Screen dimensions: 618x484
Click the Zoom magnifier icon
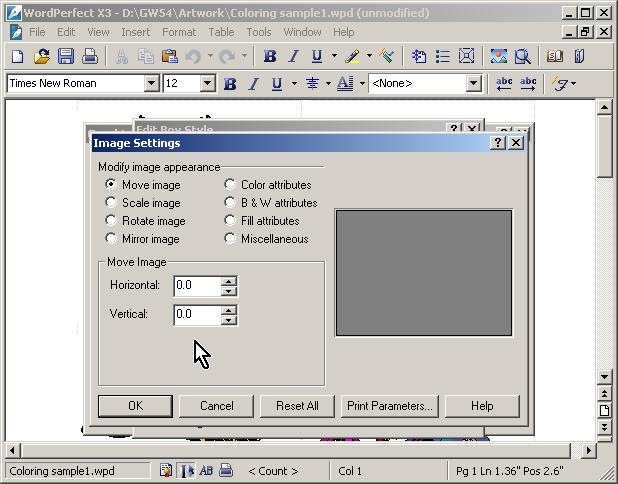click(523, 56)
